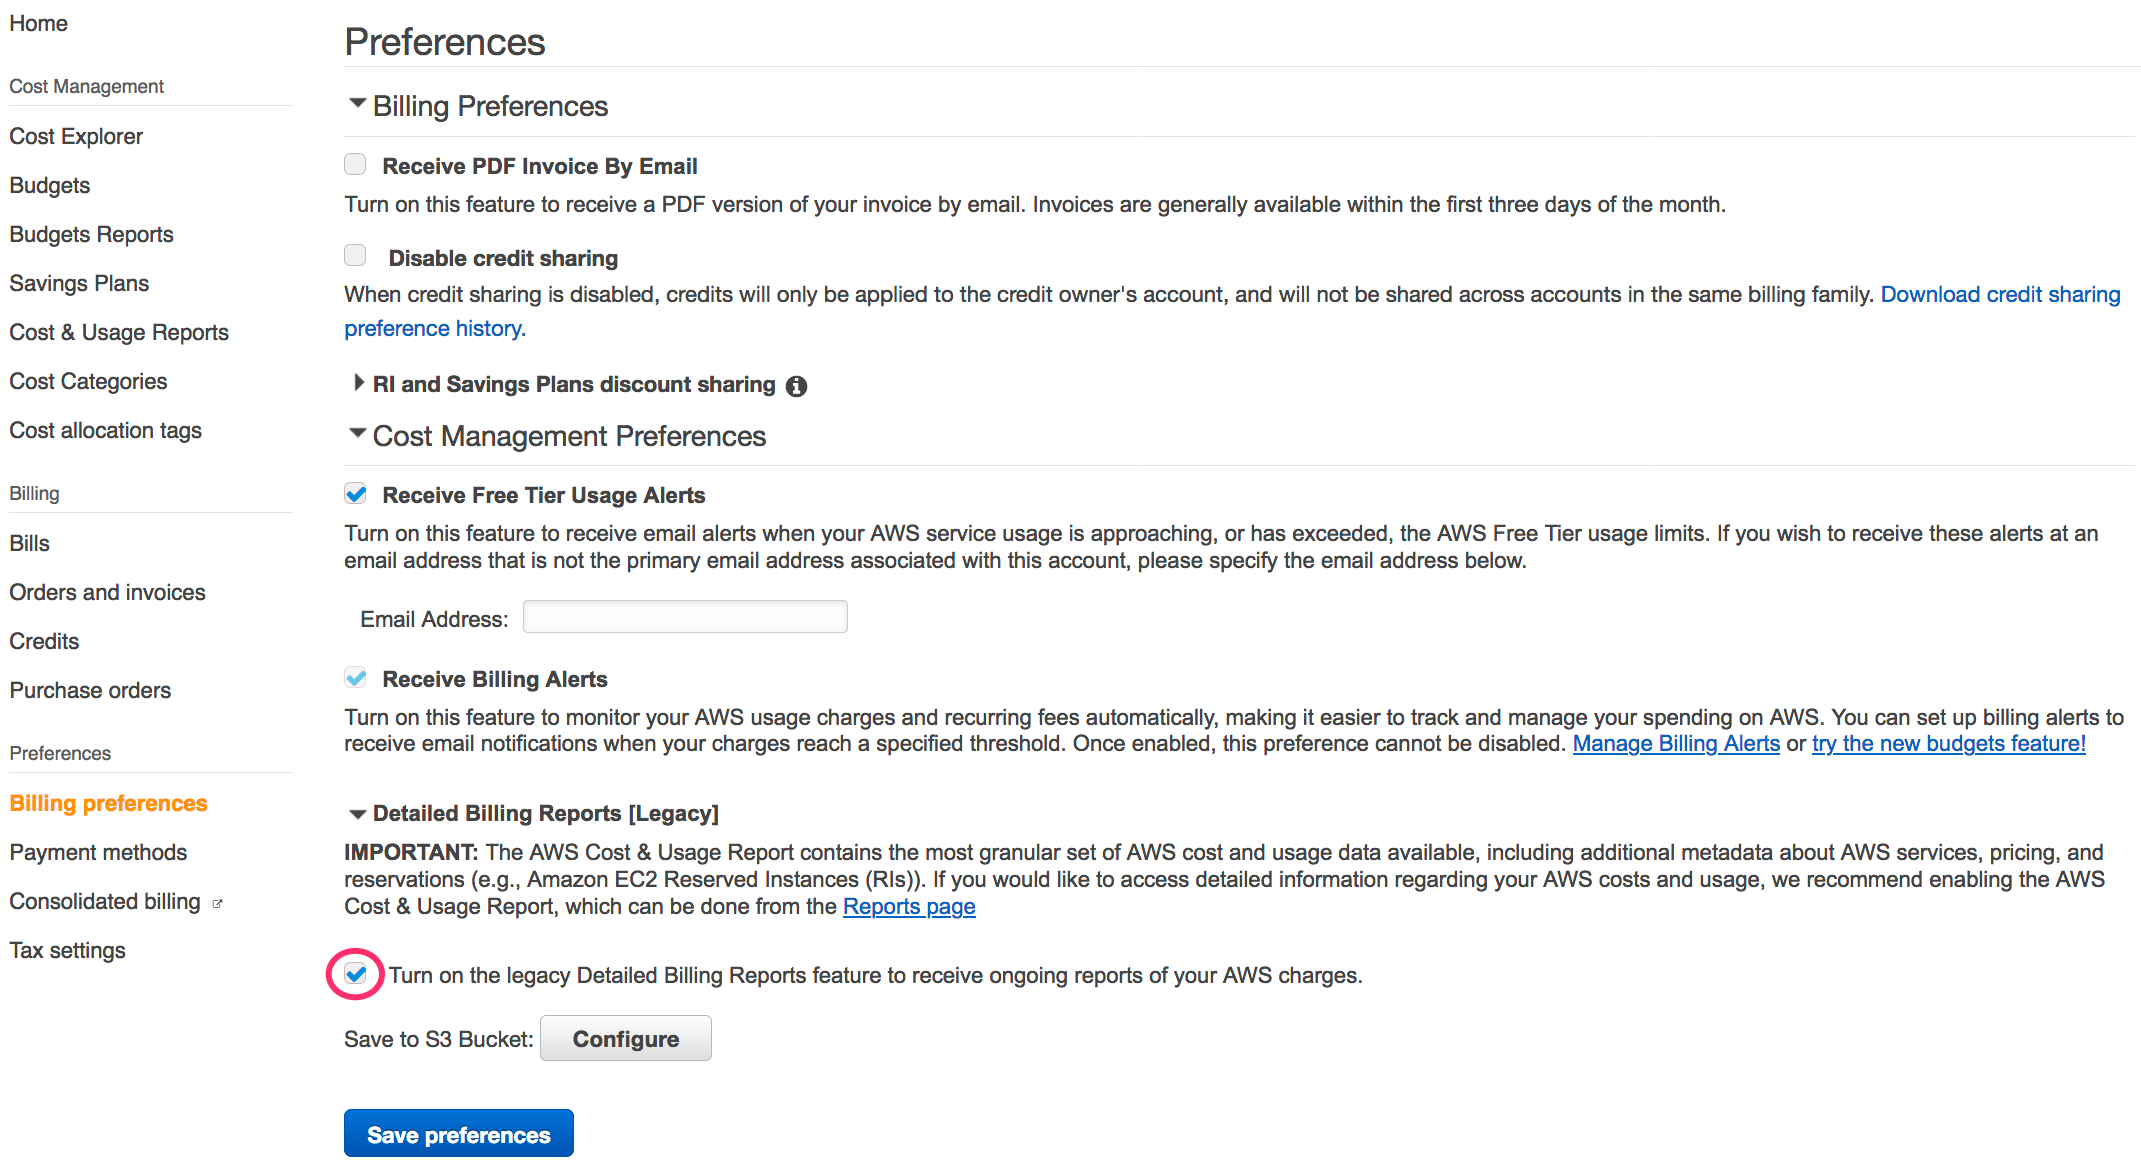
Task: Expand RI and Savings Plans discount sharing
Action: pyautogui.click(x=359, y=383)
